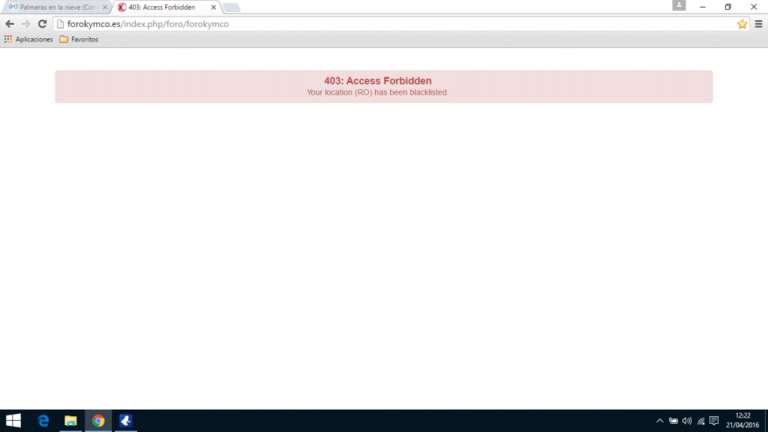
Task: Close the 403: Access Forbidden tab
Action: click(213, 7)
